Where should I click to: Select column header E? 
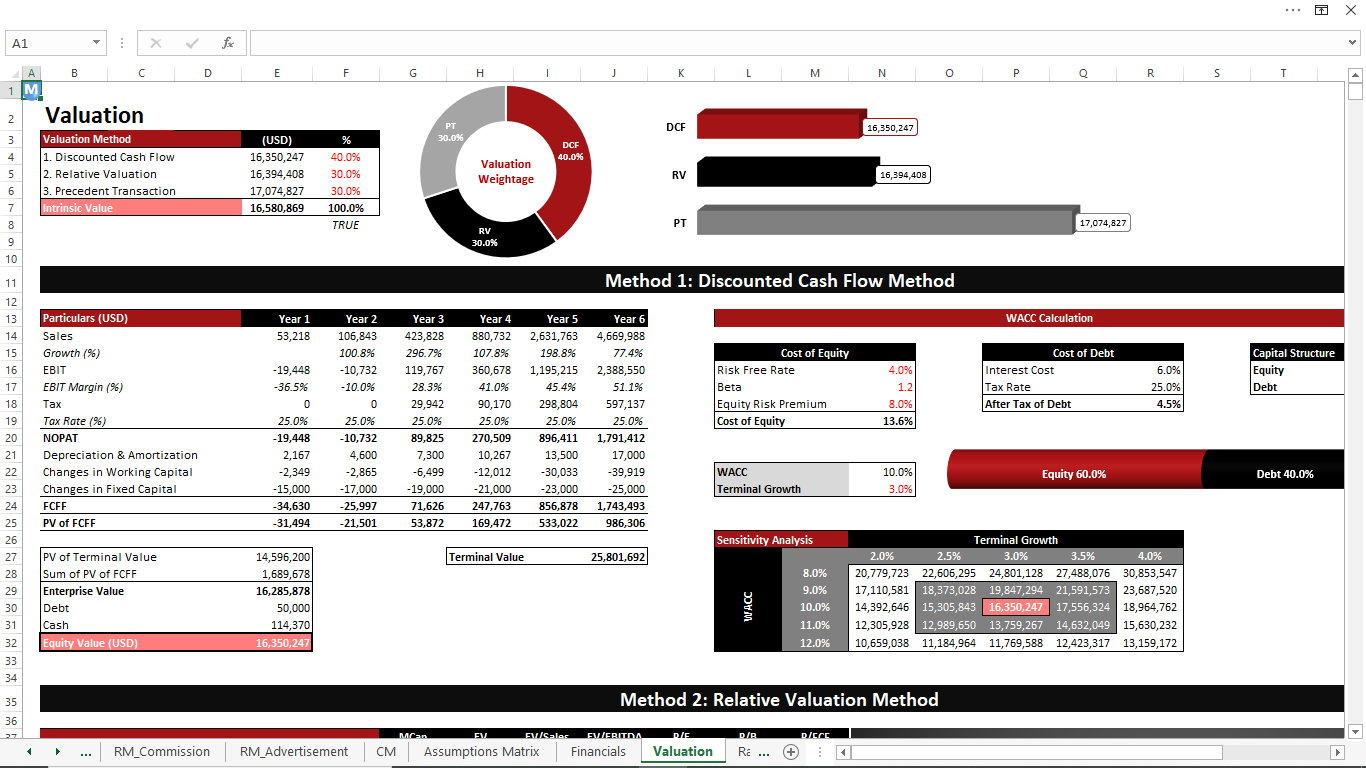277,73
